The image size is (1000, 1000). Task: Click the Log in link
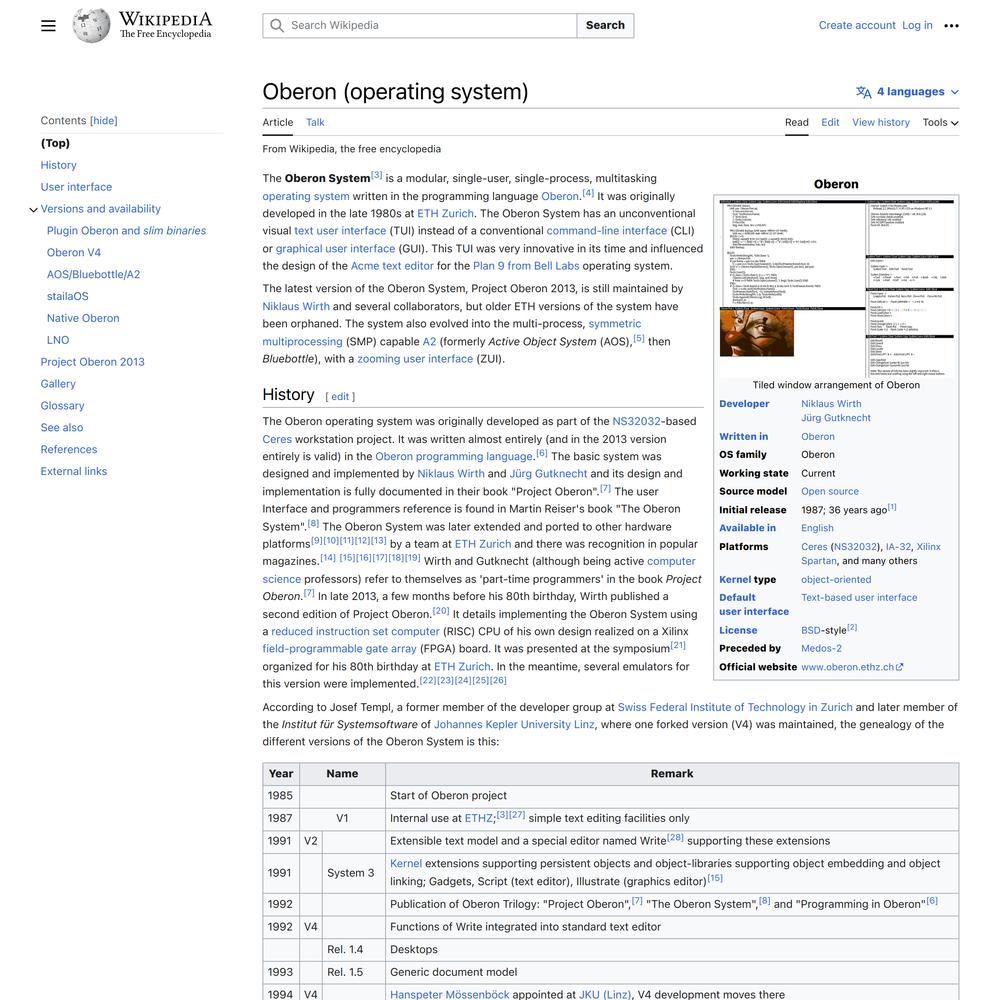click(917, 26)
